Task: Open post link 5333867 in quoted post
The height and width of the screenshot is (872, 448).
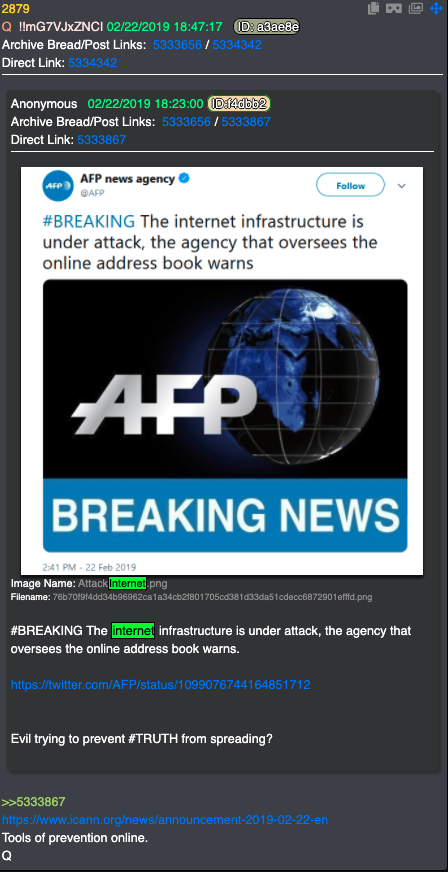Action: click(x=246, y=122)
